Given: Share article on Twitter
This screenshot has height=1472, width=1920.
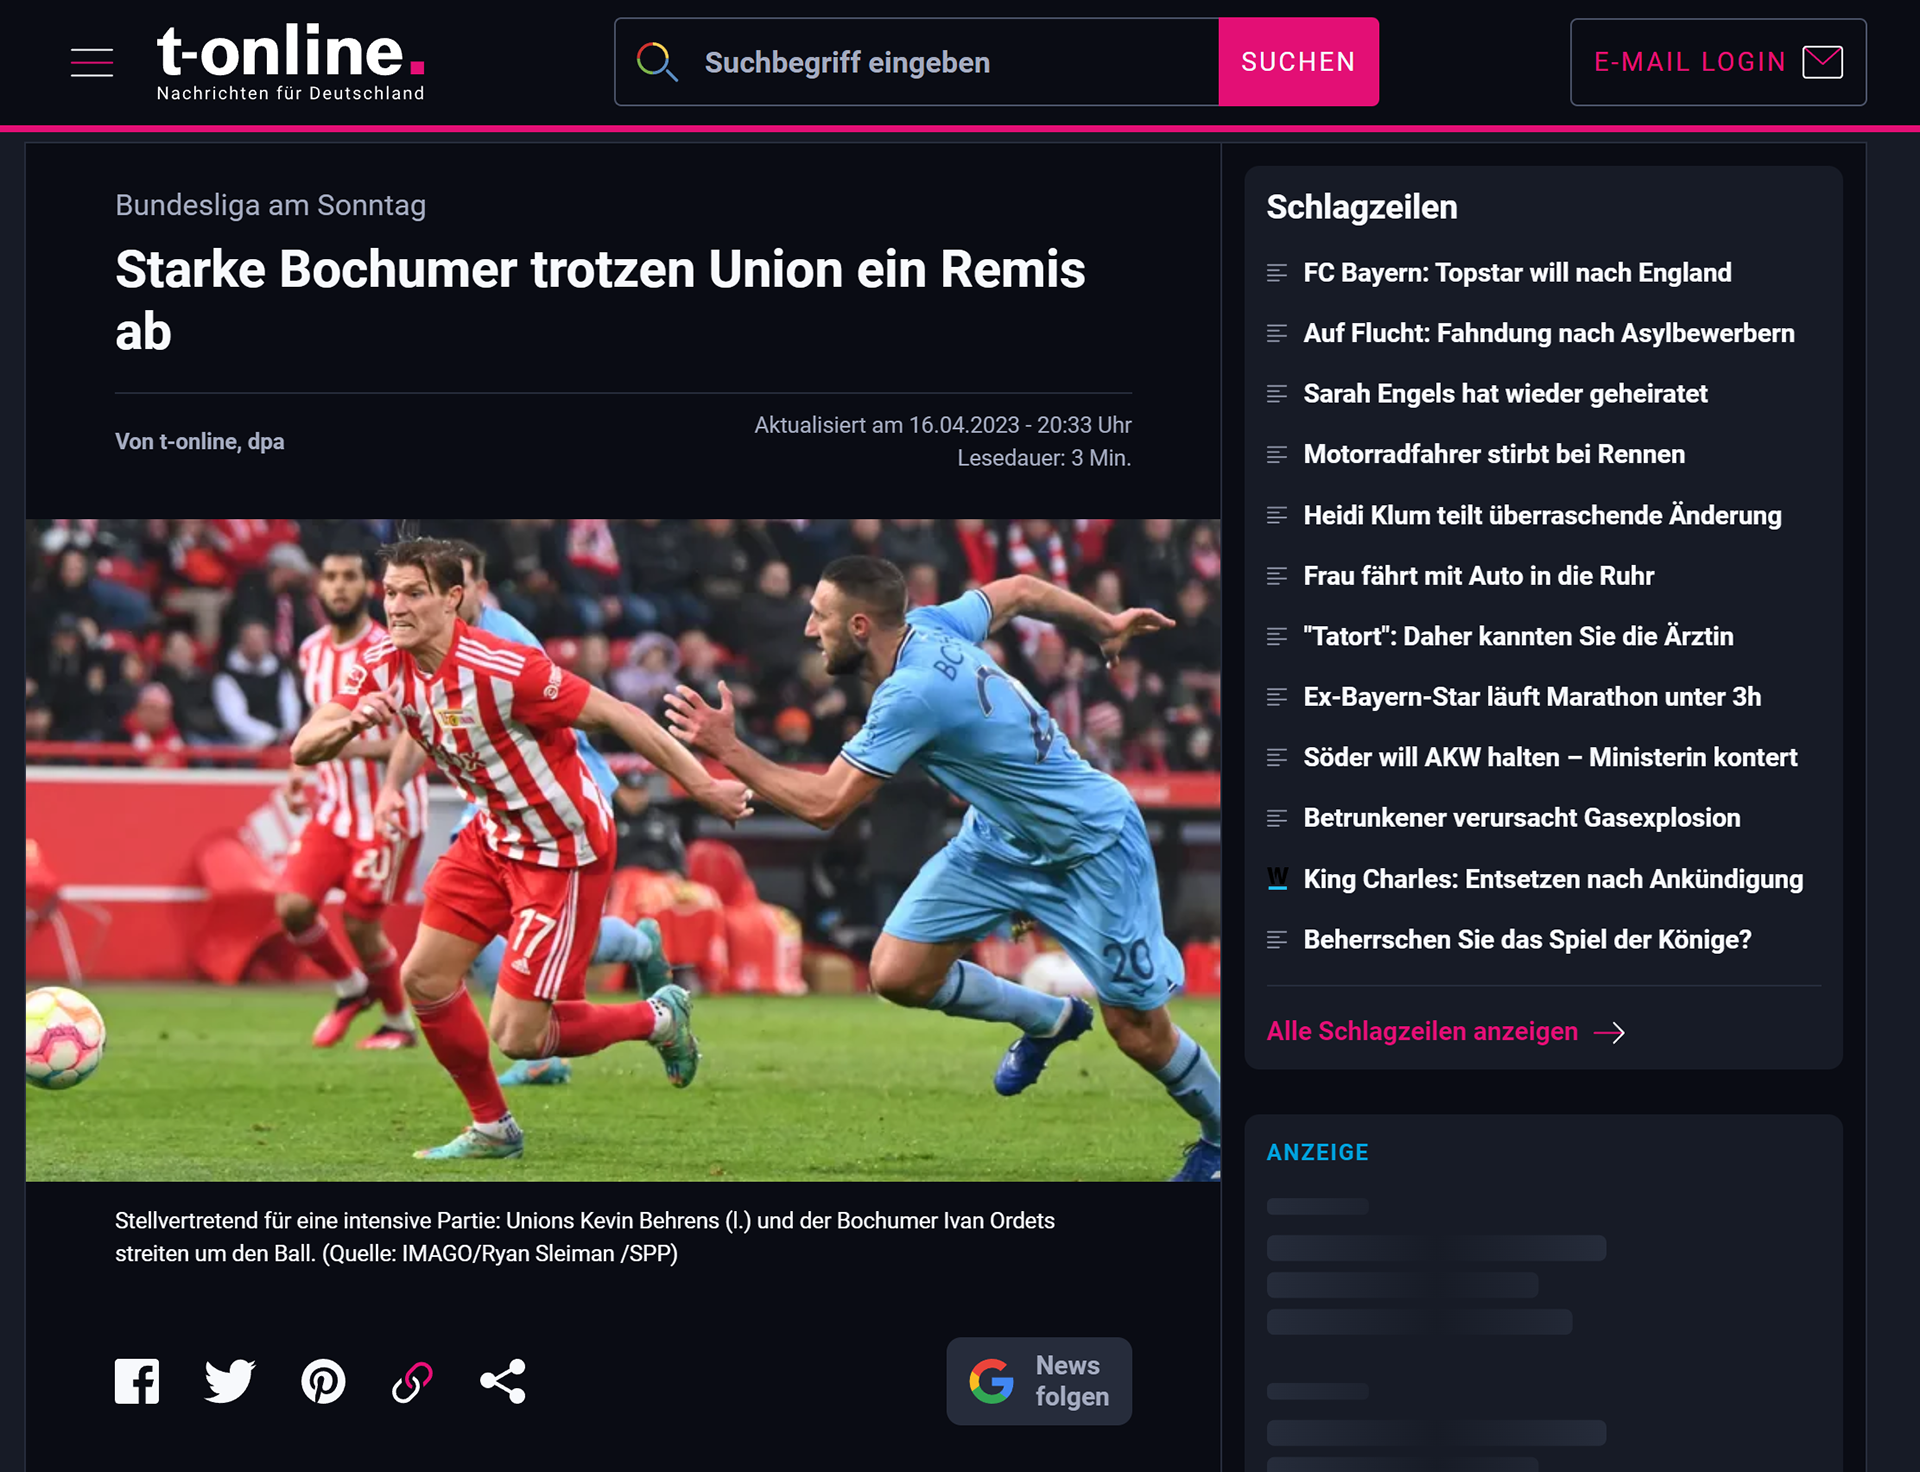Looking at the screenshot, I should pos(229,1381).
